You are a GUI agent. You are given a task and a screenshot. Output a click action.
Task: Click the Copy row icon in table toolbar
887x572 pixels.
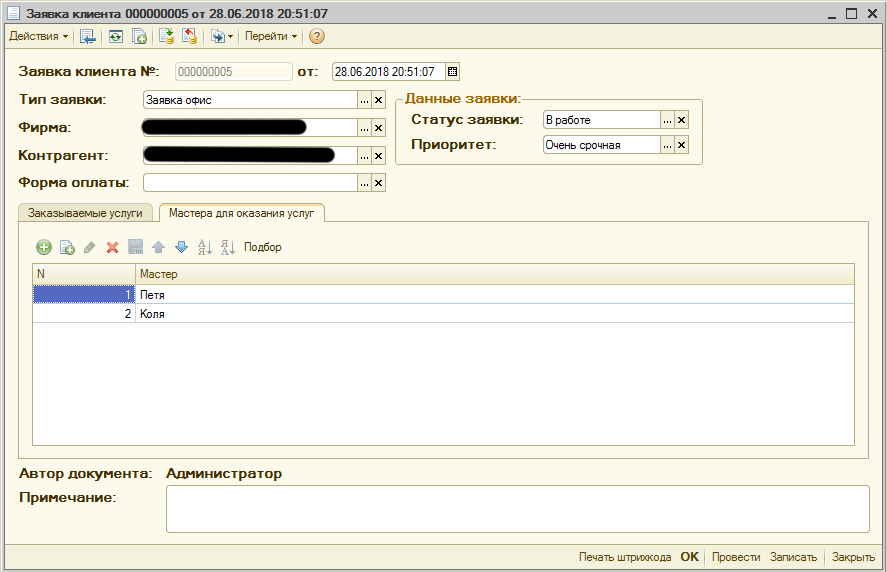[x=67, y=247]
